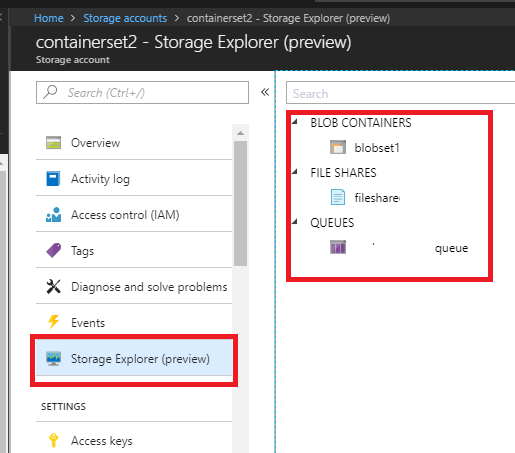The width and height of the screenshot is (515, 453).
Task: Click the sidebar scrollbar up arrow
Action: (240, 133)
